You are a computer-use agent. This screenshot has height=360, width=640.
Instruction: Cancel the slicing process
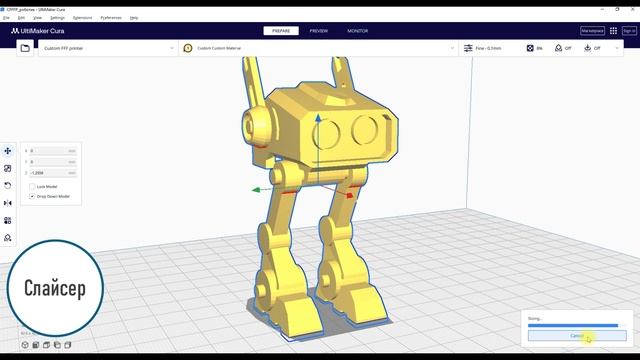pos(577,336)
